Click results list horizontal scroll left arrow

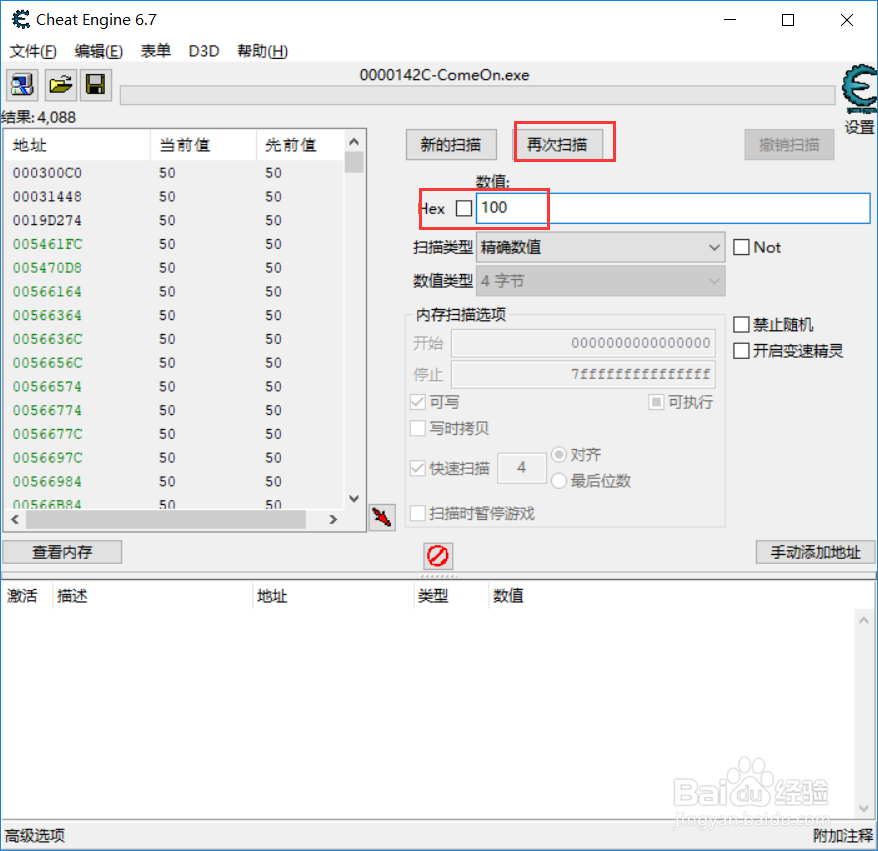[15, 520]
